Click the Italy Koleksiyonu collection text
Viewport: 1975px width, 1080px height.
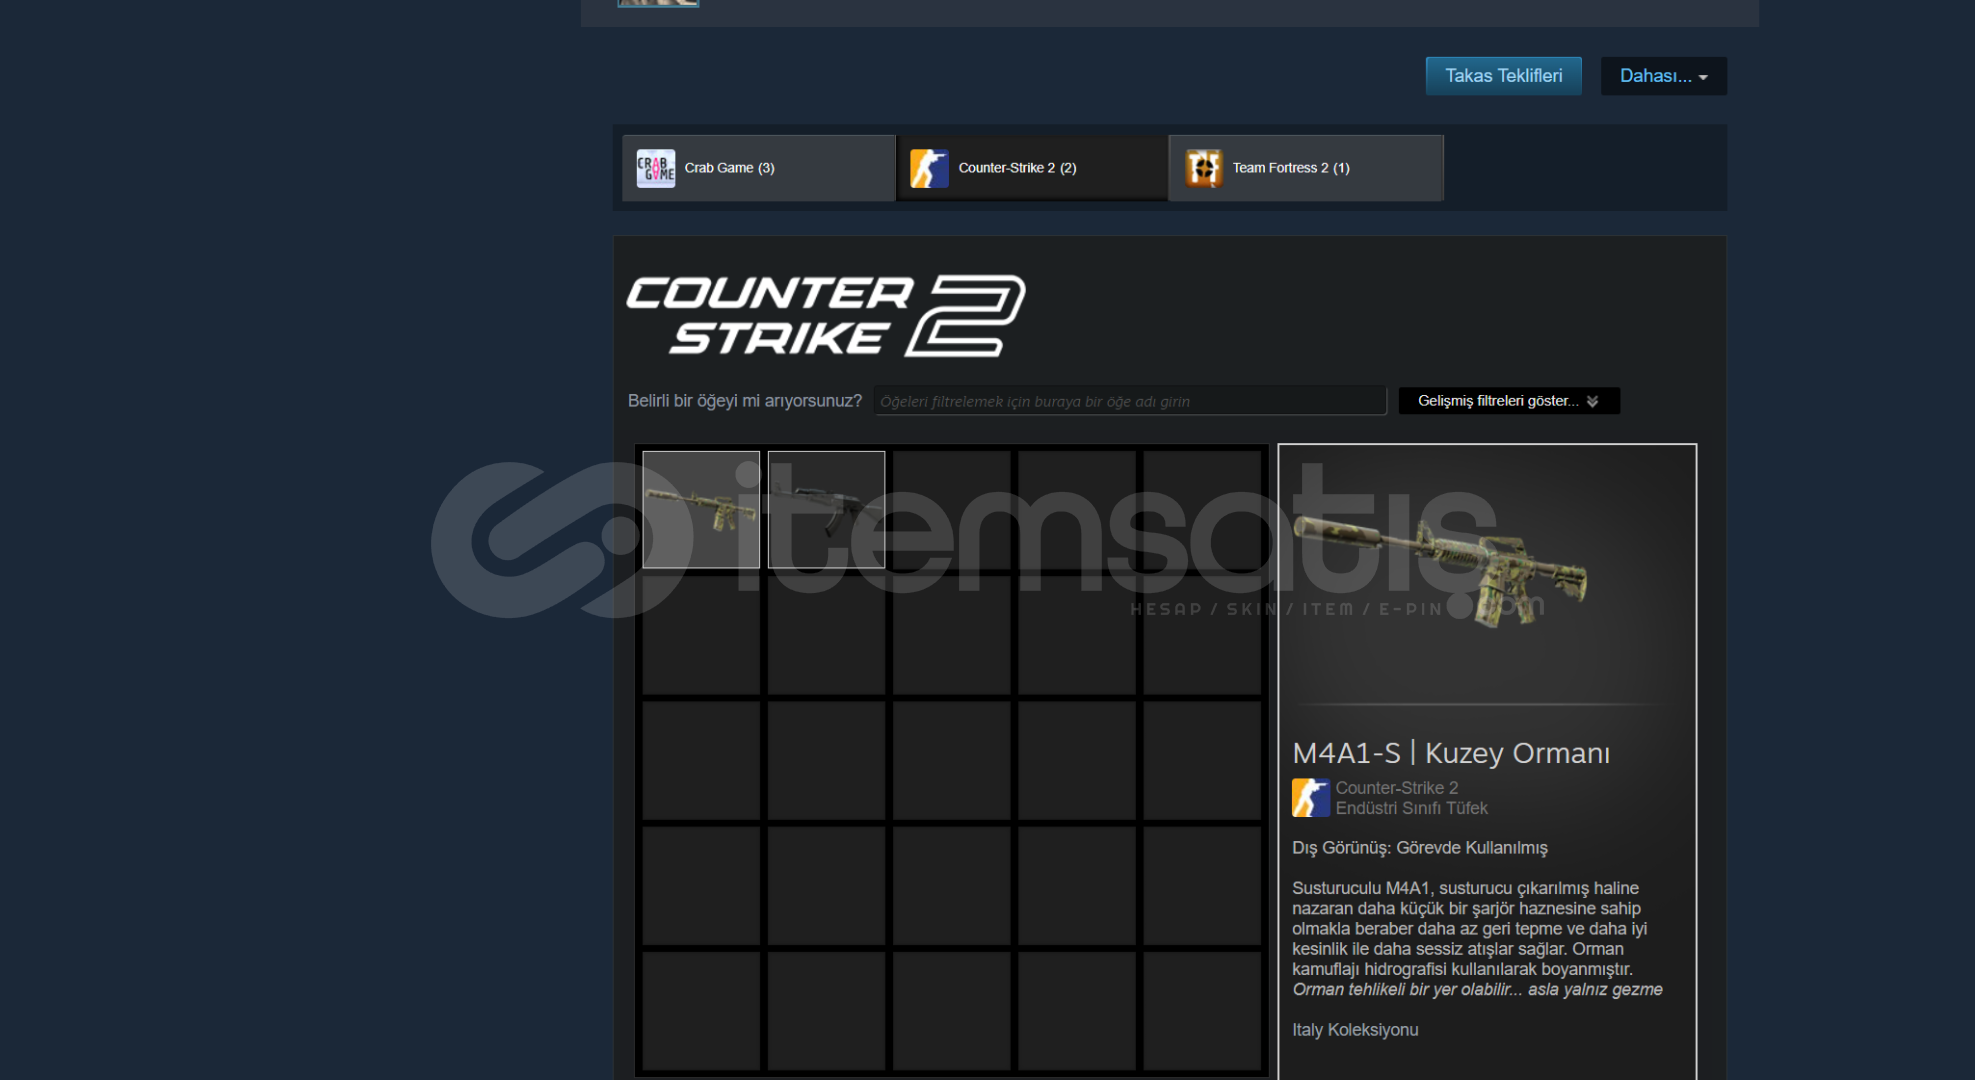coord(1355,1030)
